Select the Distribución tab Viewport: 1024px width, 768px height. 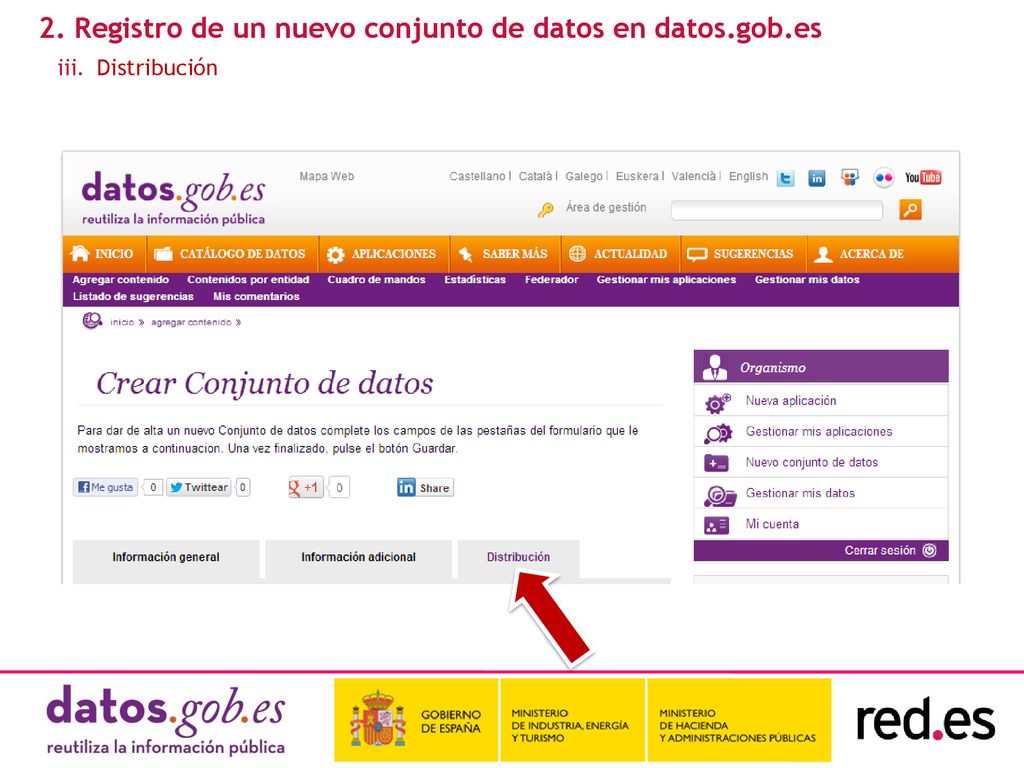[519, 558]
